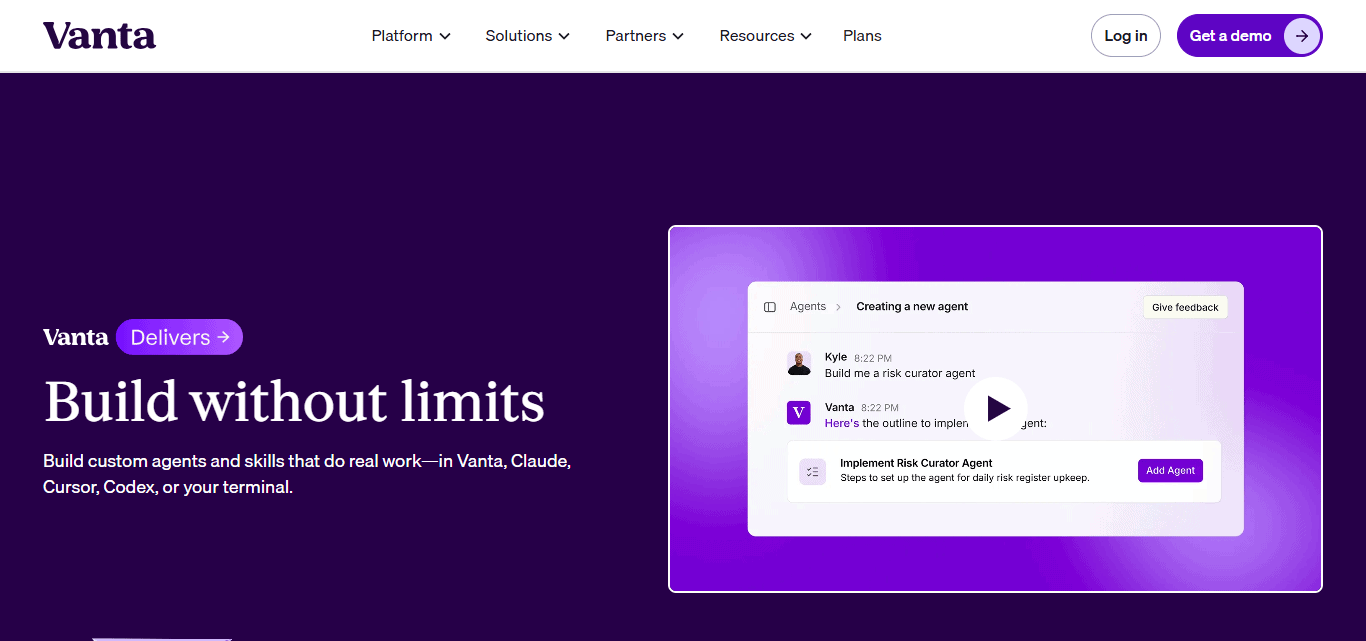Image resolution: width=1366 pixels, height=641 pixels.
Task: Click the "Here's" highlighted word in Vanta's reply
Action: [x=842, y=423]
